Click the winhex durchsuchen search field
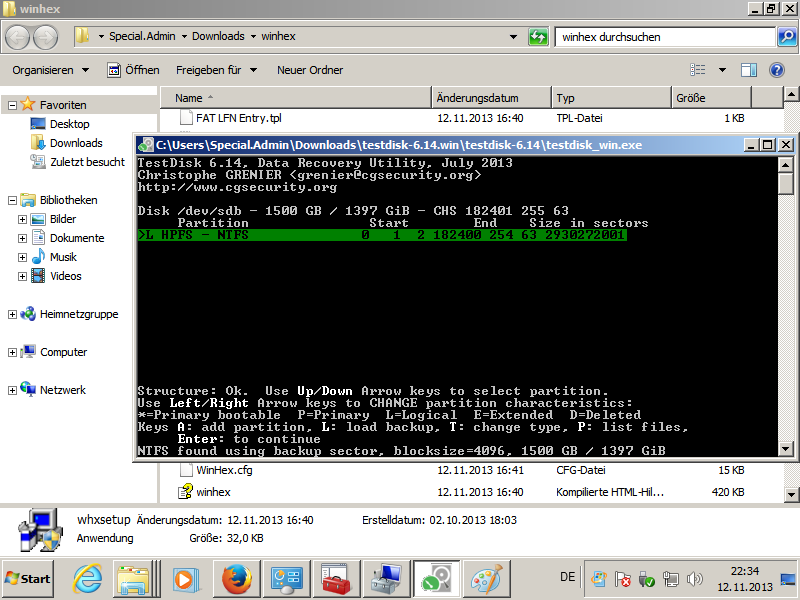Viewport: 800px width, 600px height. pos(665,37)
